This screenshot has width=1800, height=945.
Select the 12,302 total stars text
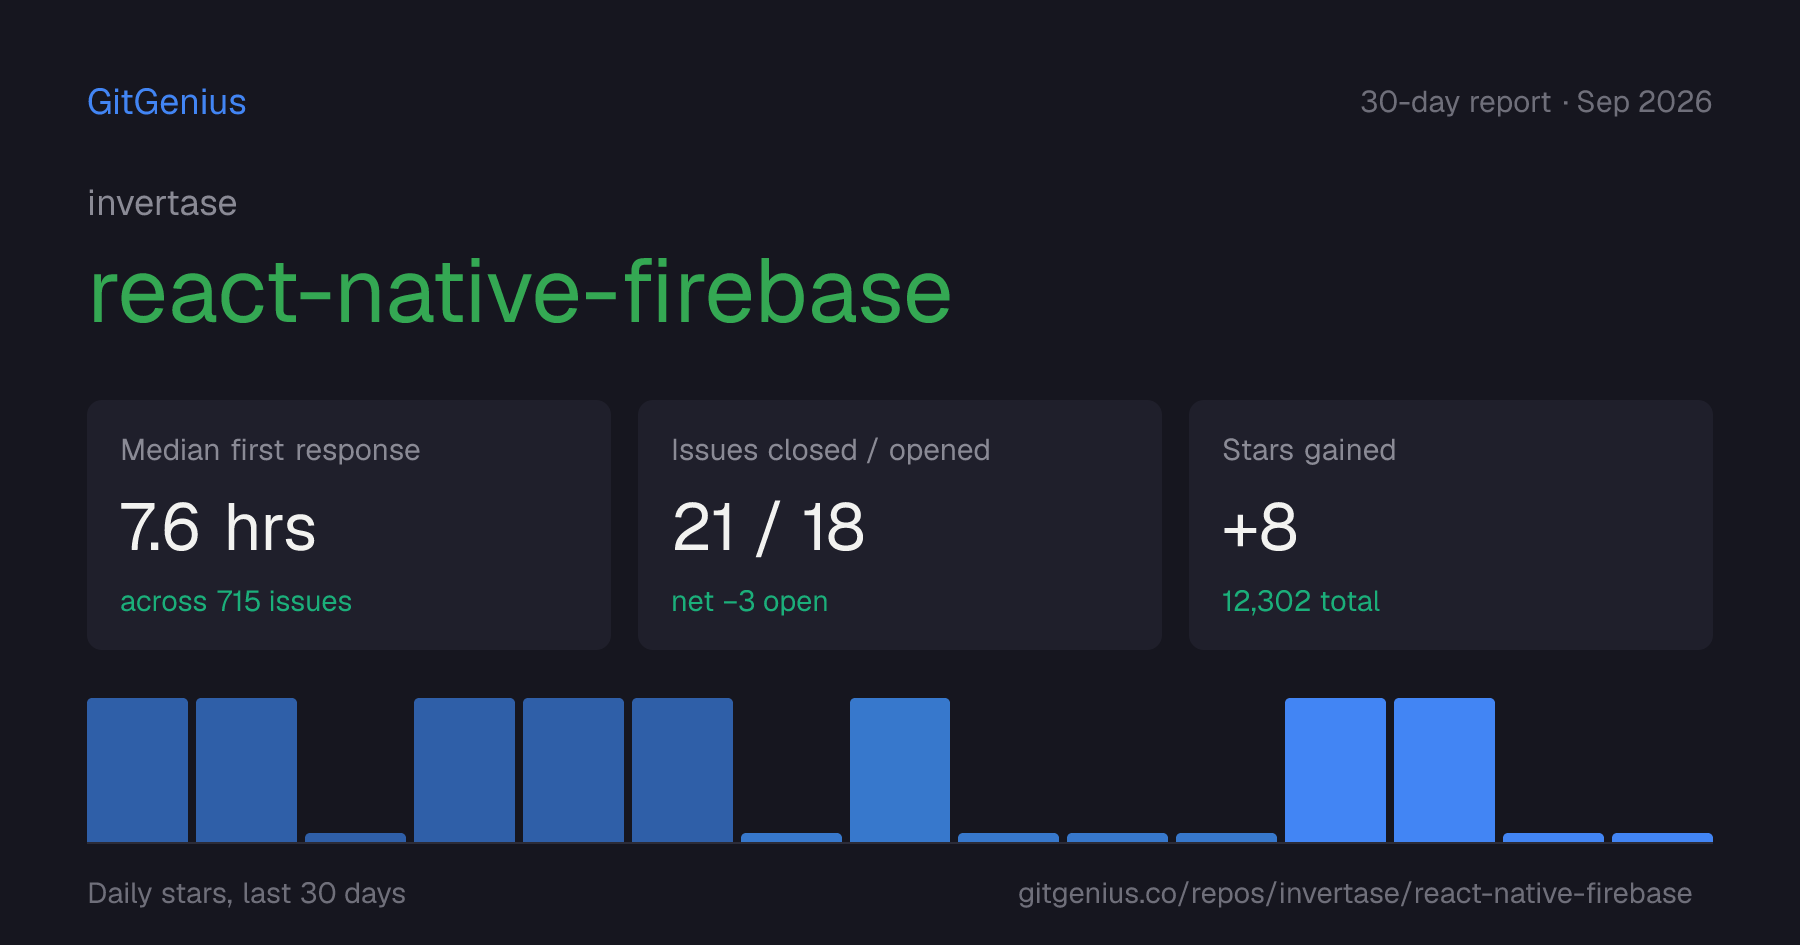[x=1301, y=601]
